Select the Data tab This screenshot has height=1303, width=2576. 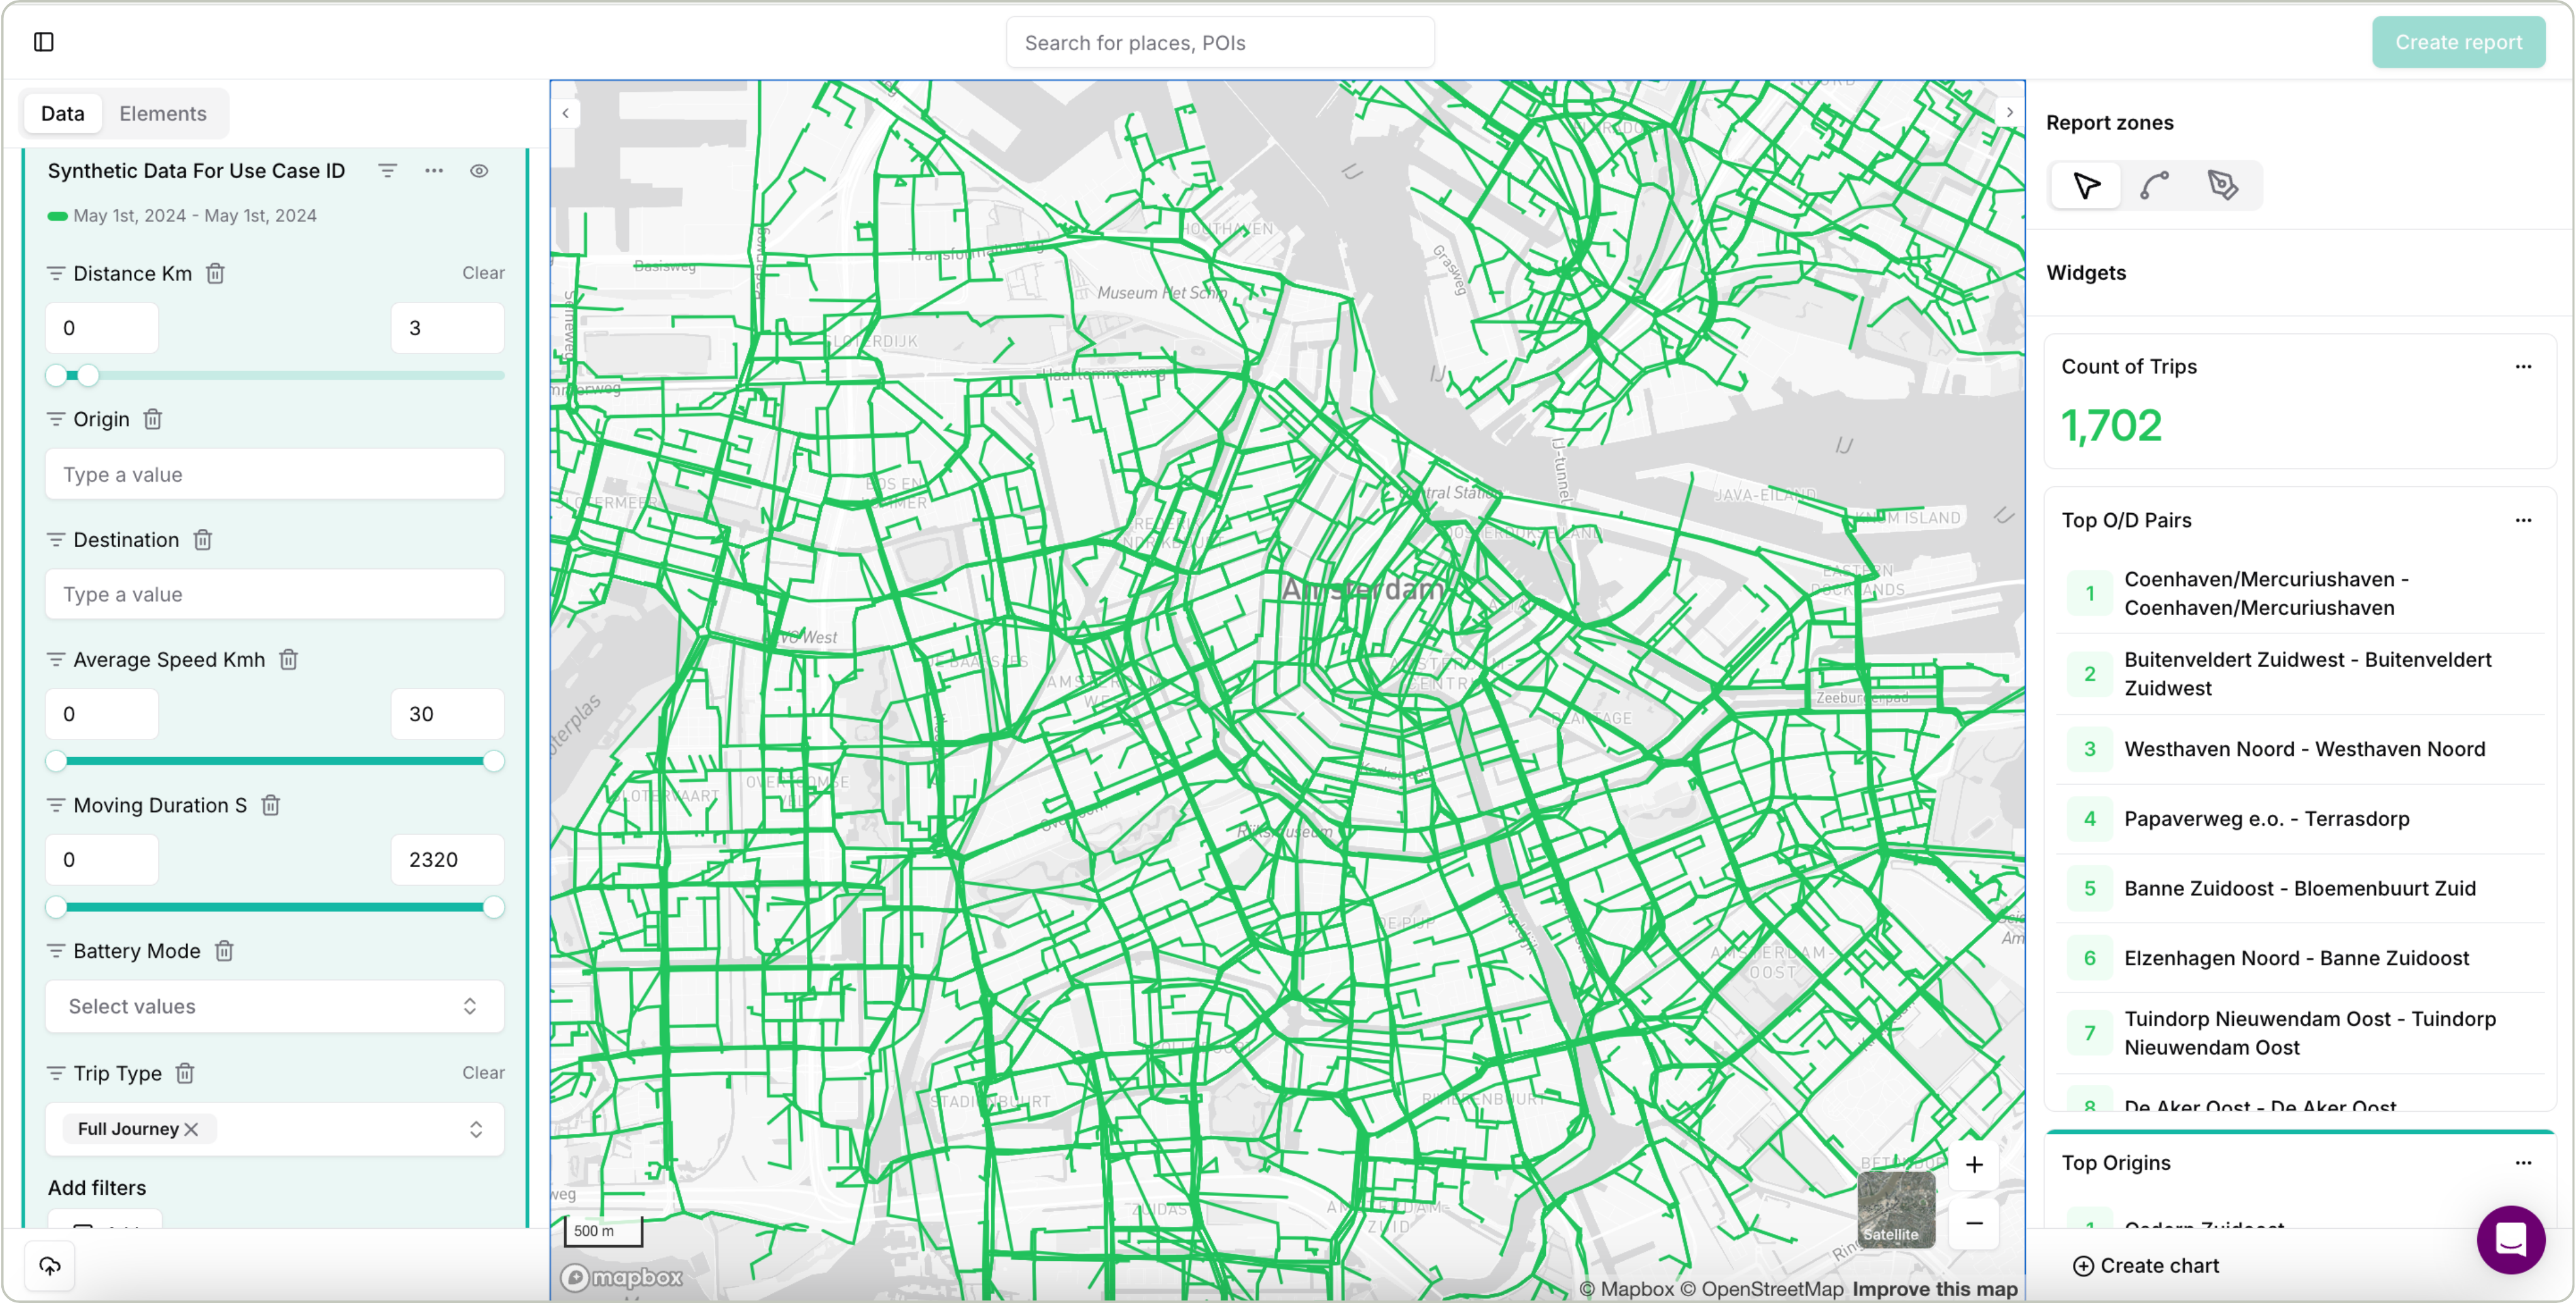pos(62,114)
